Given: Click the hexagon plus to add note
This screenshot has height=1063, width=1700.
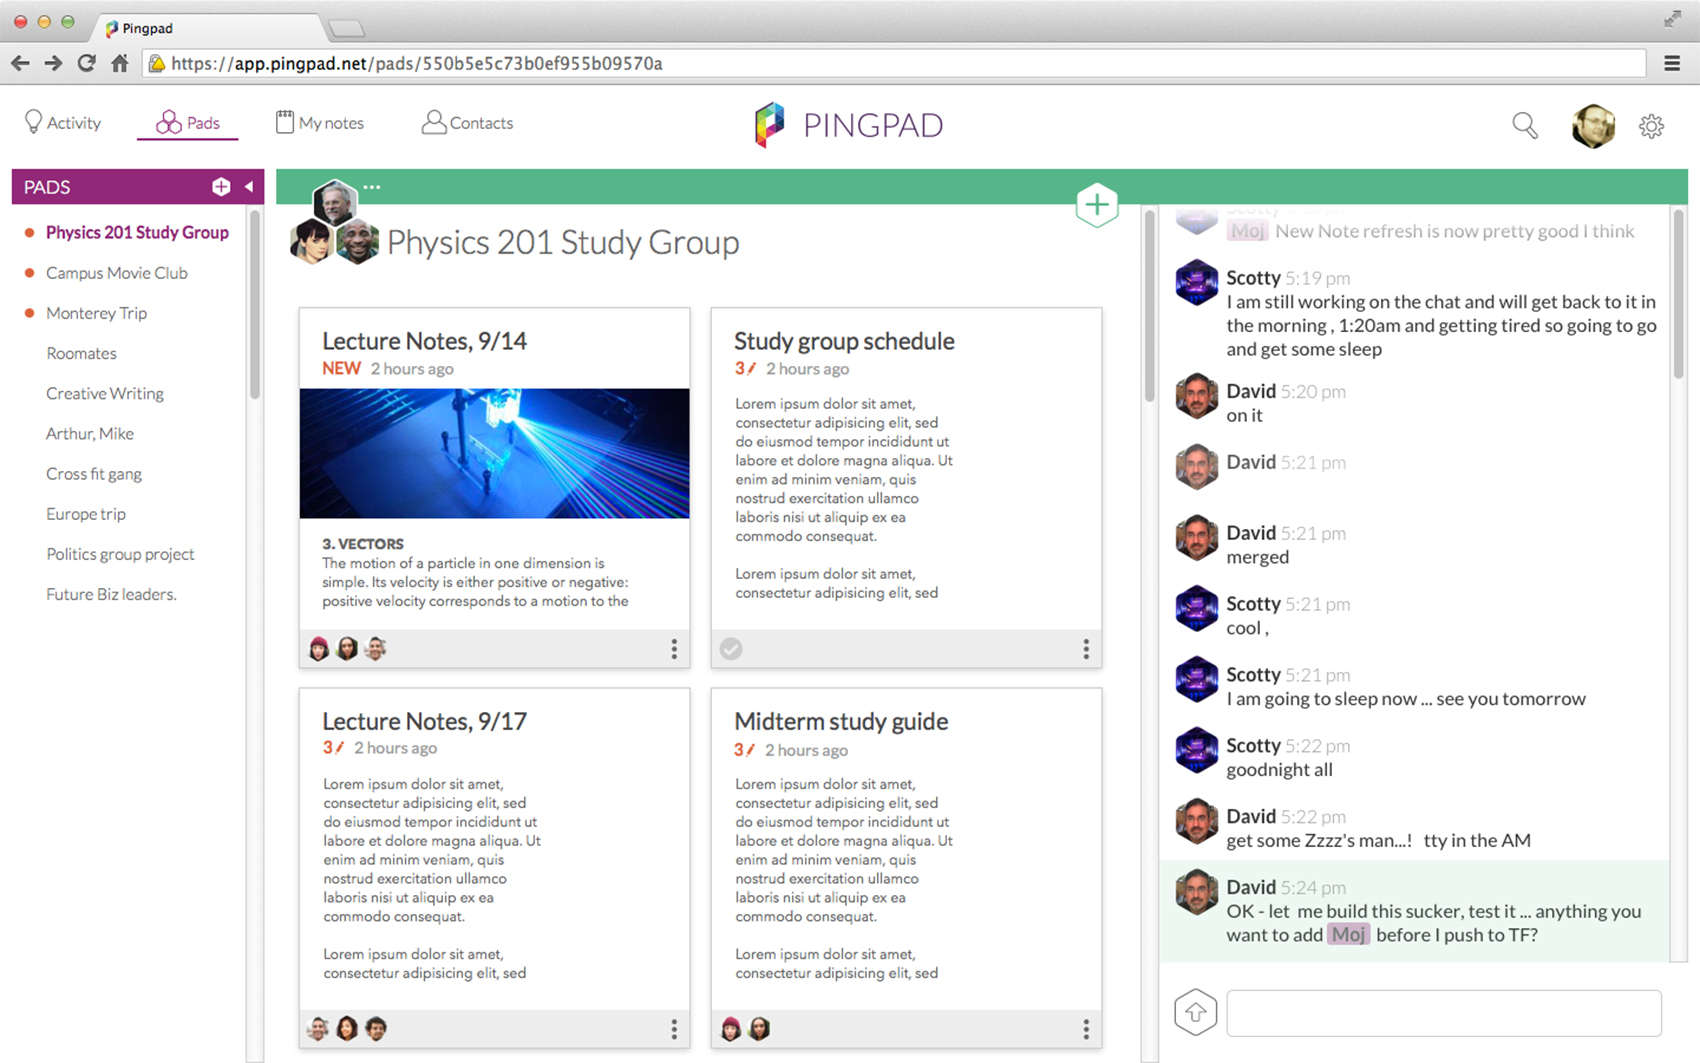Looking at the screenshot, I should (1096, 205).
